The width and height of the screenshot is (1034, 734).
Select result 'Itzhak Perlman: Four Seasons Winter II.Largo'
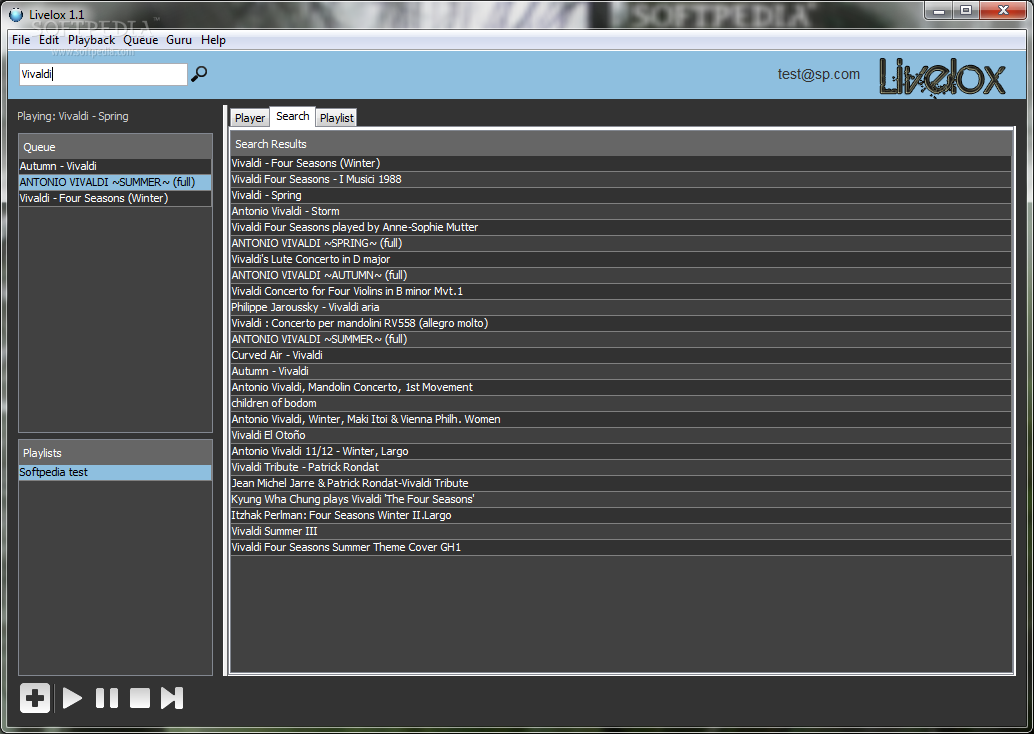[621, 515]
